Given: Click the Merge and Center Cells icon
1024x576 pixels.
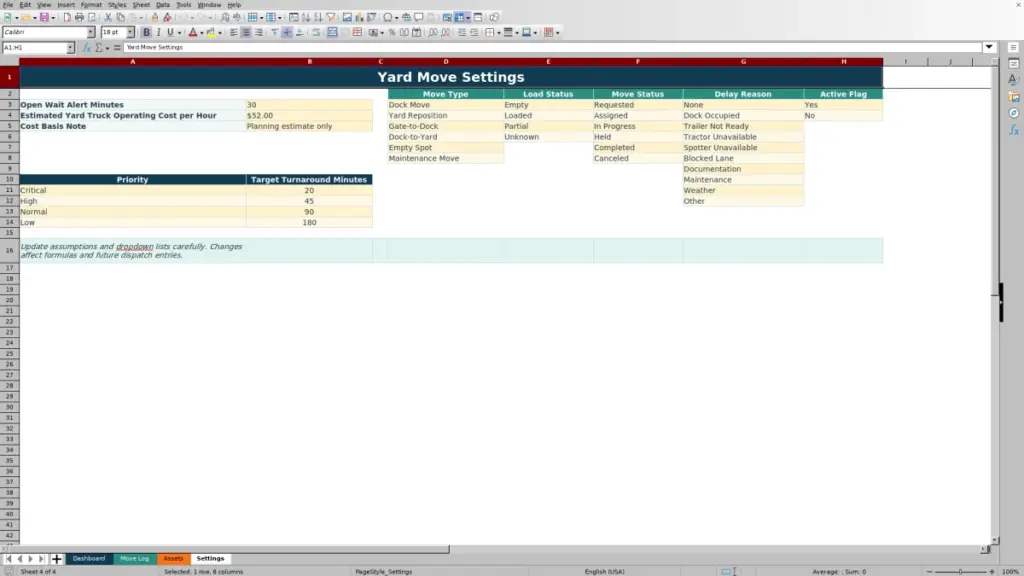Looking at the screenshot, I should coord(332,32).
